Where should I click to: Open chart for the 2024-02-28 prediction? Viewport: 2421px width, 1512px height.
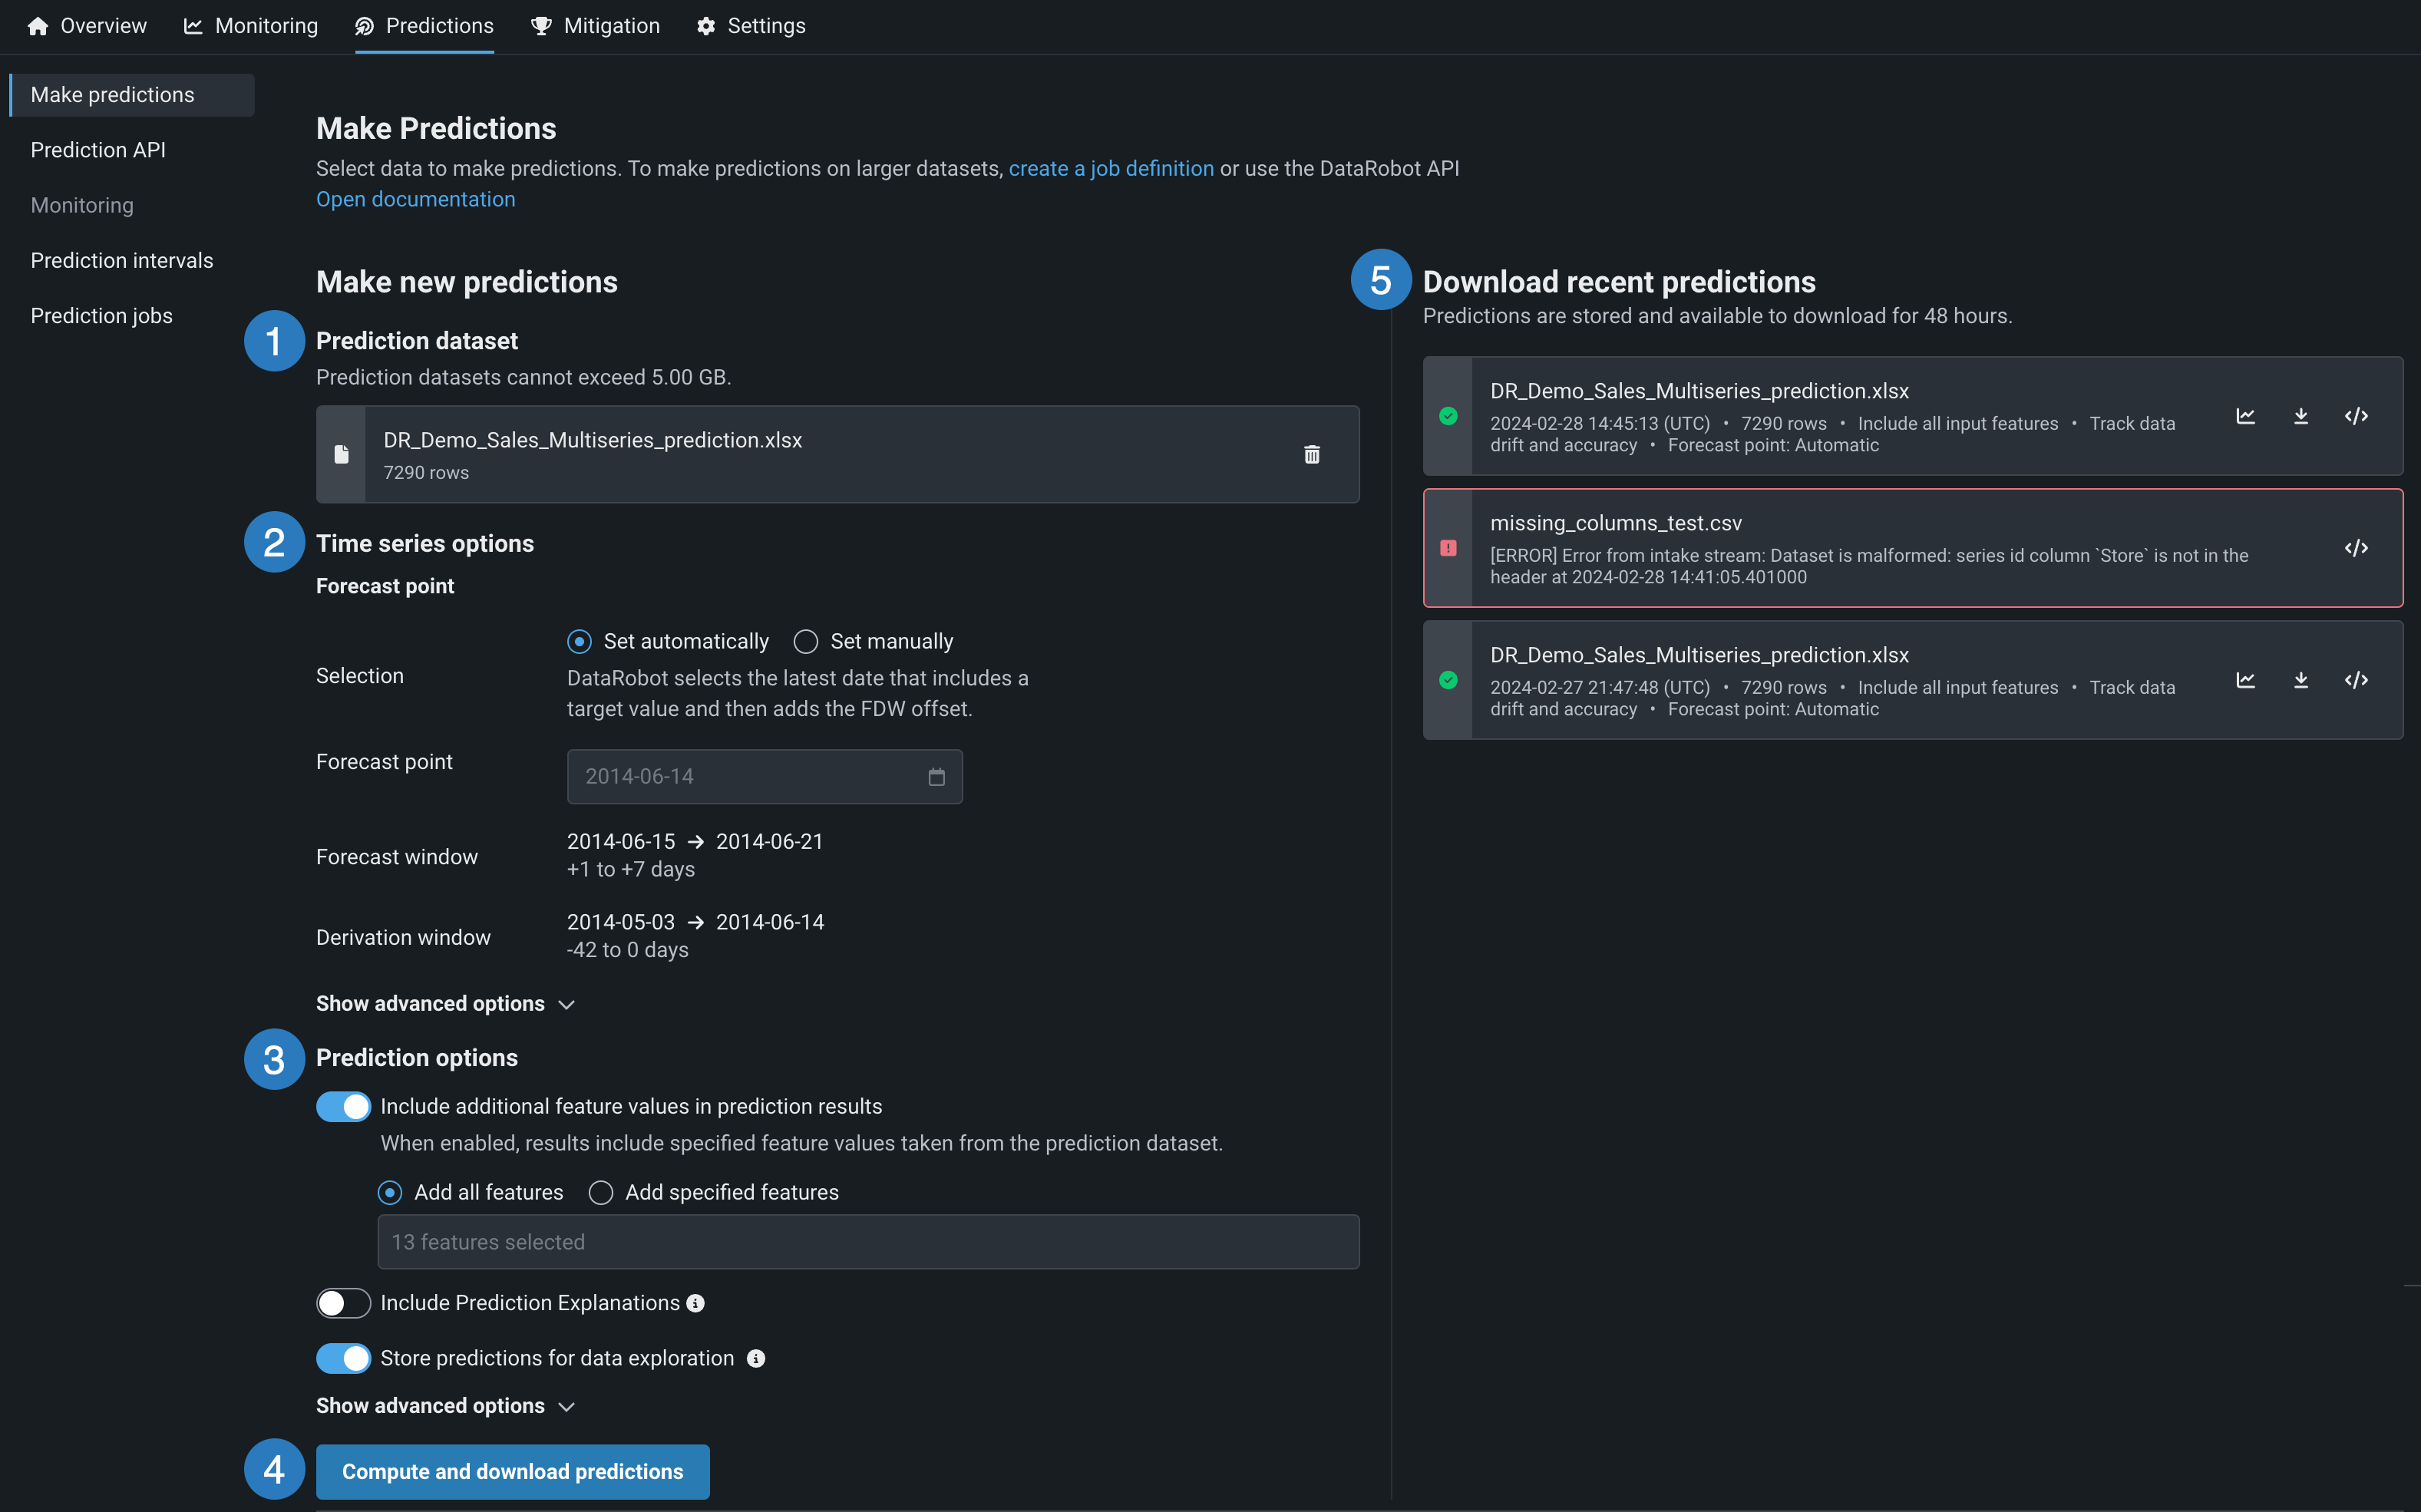coord(2245,416)
